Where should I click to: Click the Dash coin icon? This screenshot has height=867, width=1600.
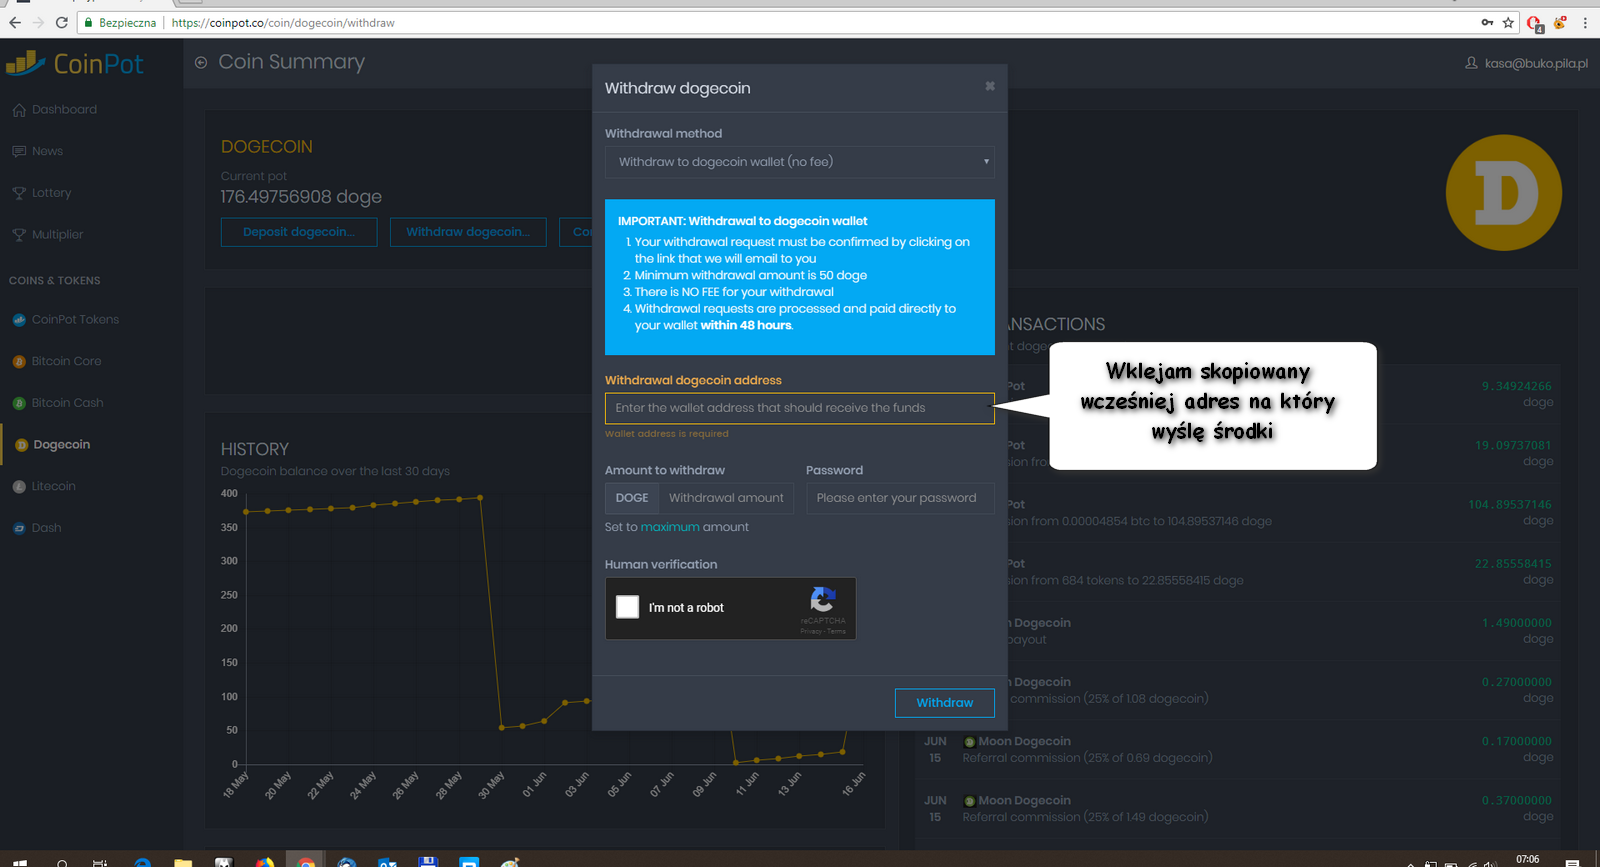[19, 528]
